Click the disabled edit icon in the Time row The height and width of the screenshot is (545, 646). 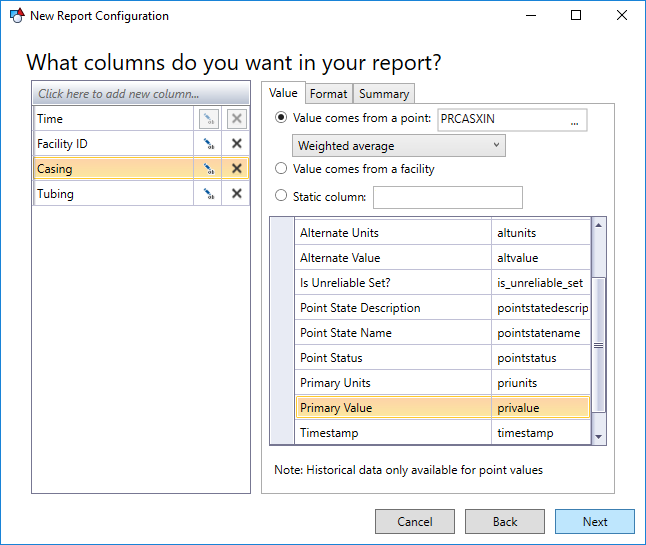pos(209,119)
